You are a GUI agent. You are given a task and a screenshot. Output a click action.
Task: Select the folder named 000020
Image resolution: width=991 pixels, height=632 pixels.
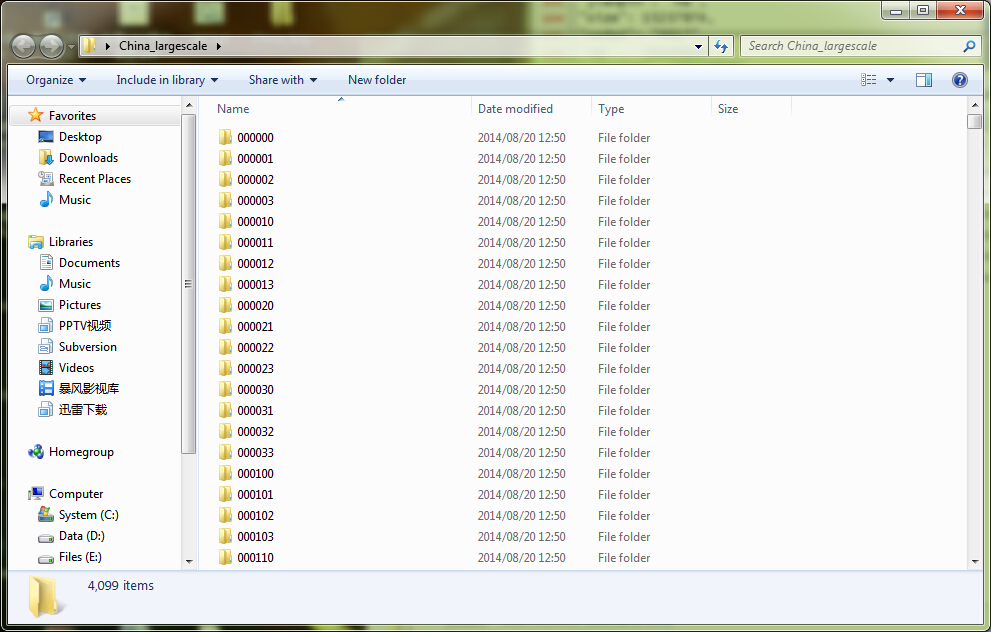pos(255,305)
